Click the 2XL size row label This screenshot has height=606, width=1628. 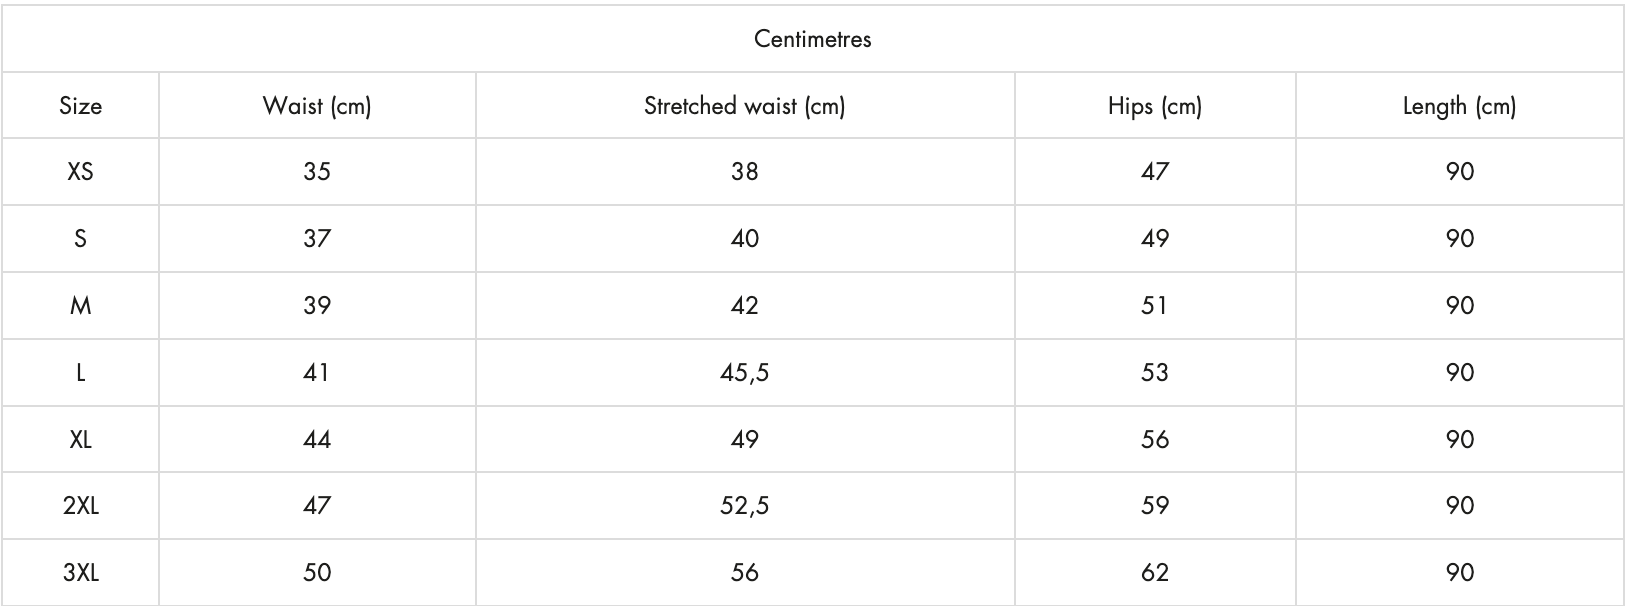click(80, 506)
